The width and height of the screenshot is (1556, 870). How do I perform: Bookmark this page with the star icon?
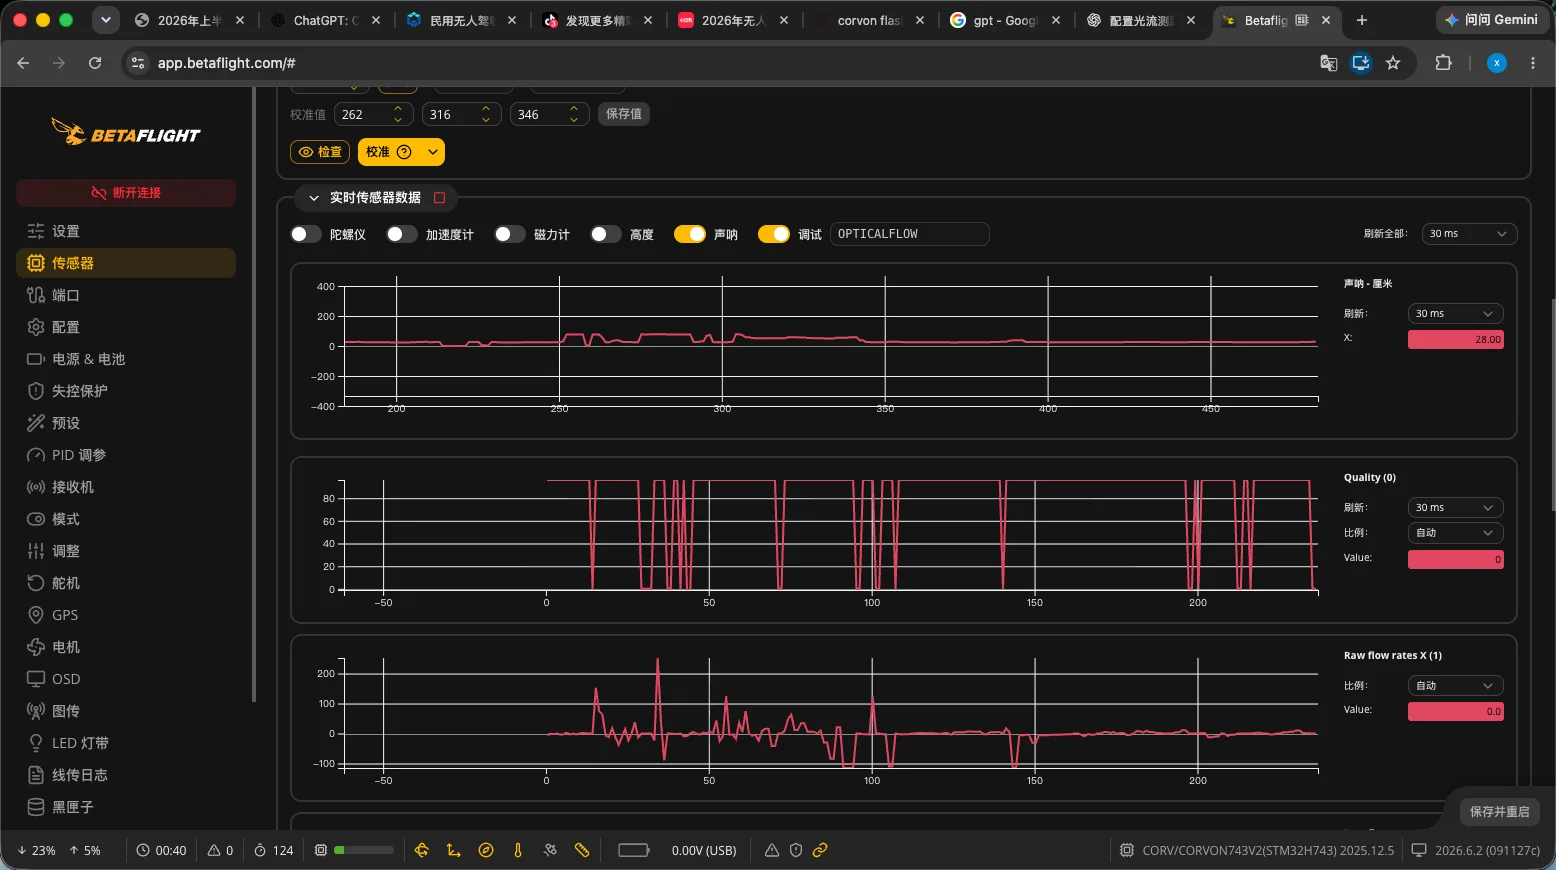[1393, 63]
